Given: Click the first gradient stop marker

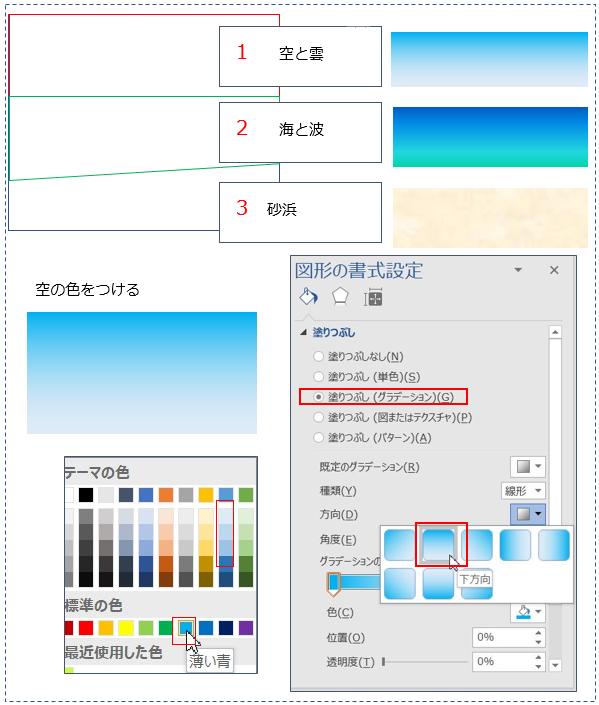Looking at the screenshot, I should [x=333, y=584].
